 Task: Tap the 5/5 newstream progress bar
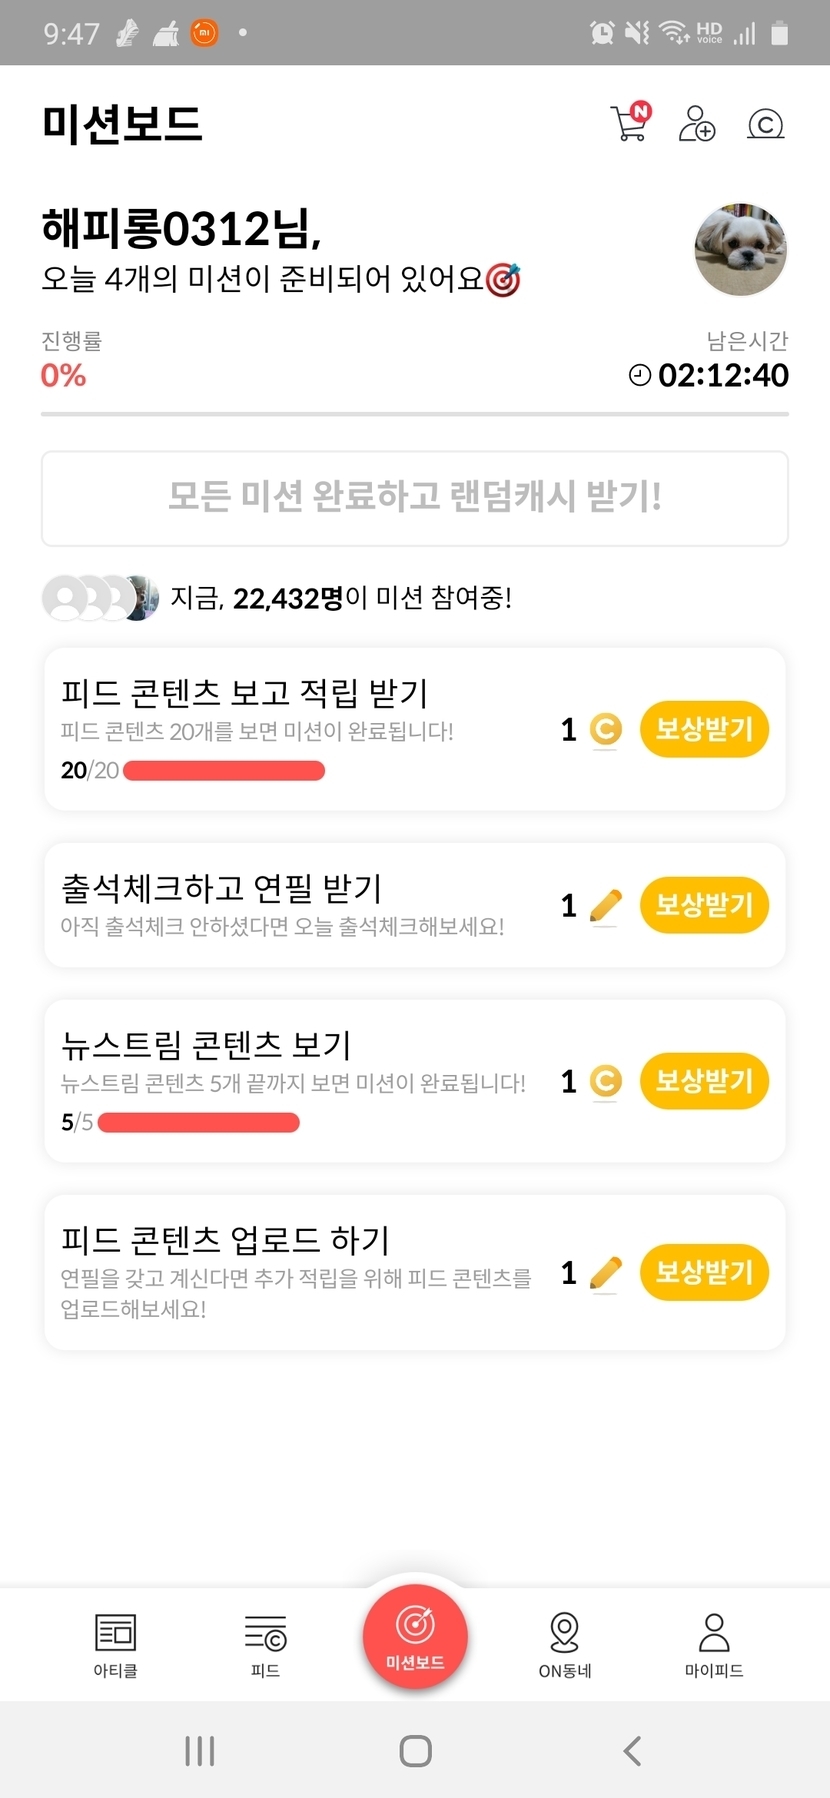(x=199, y=1122)
